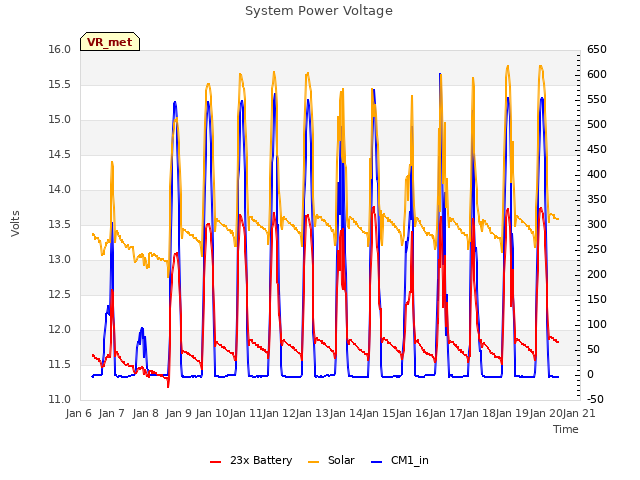The image size is (640, 480).
Task: Click the 11.0 left axis value
Action: pyautogui.click(x=60, y=400)
